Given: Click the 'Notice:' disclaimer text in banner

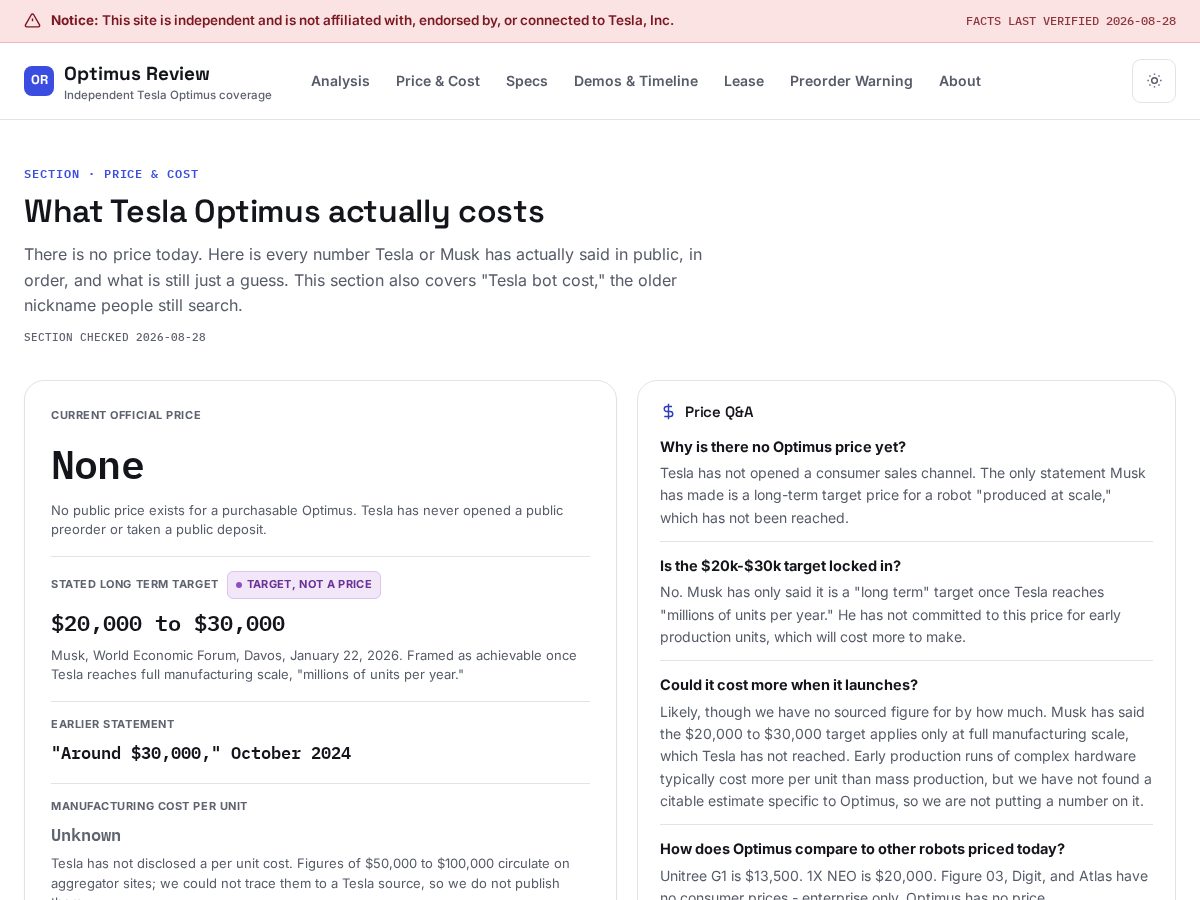Looking at the screenshot, I should [x=363, y=21].
